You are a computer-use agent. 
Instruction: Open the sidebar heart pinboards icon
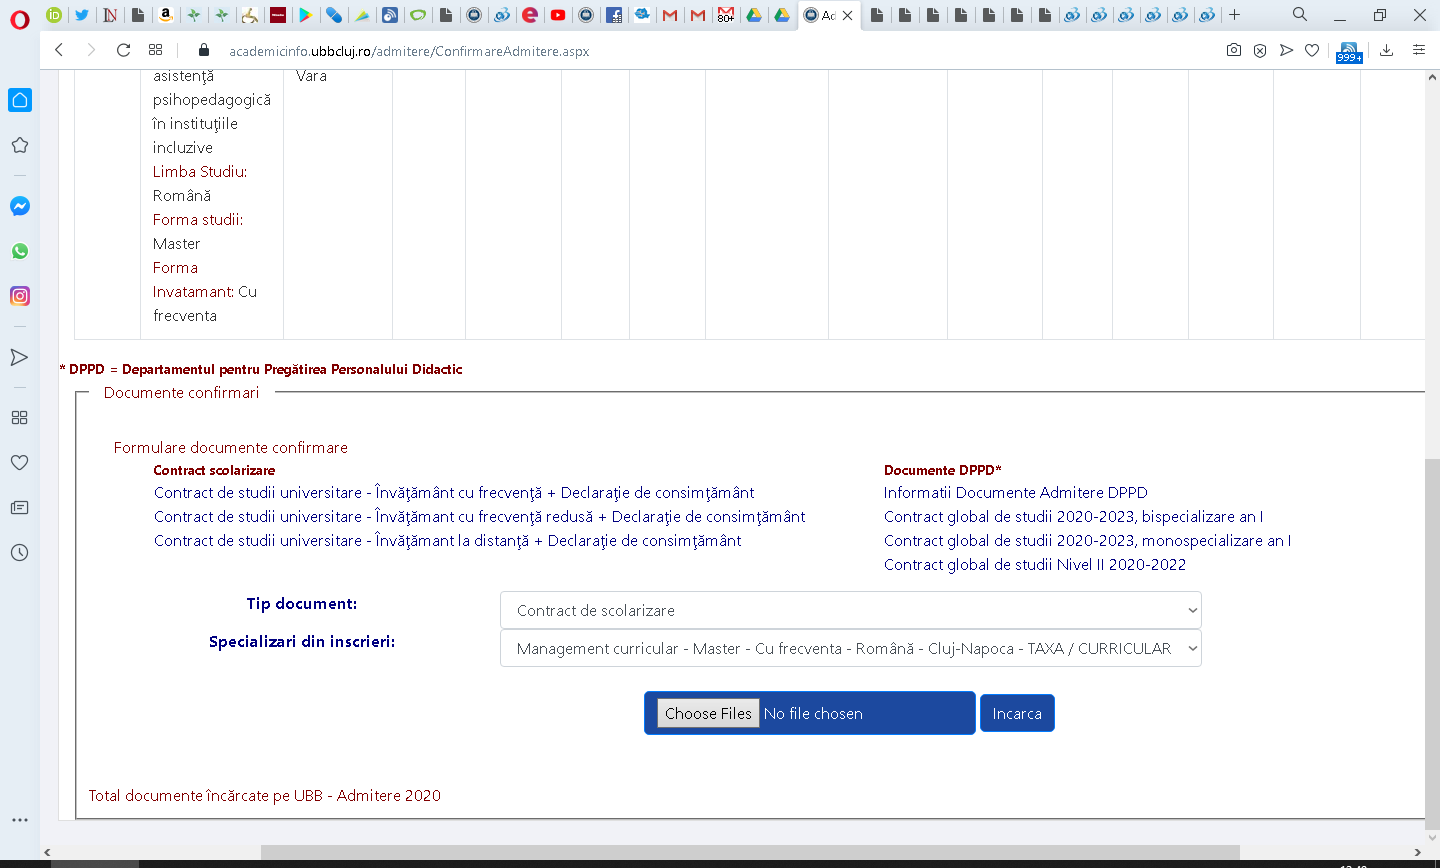point(19,463)
